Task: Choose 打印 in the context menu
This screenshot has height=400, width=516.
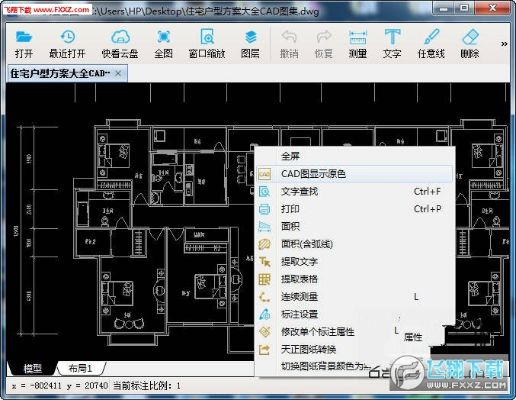Action: click(x=355, y=209)
